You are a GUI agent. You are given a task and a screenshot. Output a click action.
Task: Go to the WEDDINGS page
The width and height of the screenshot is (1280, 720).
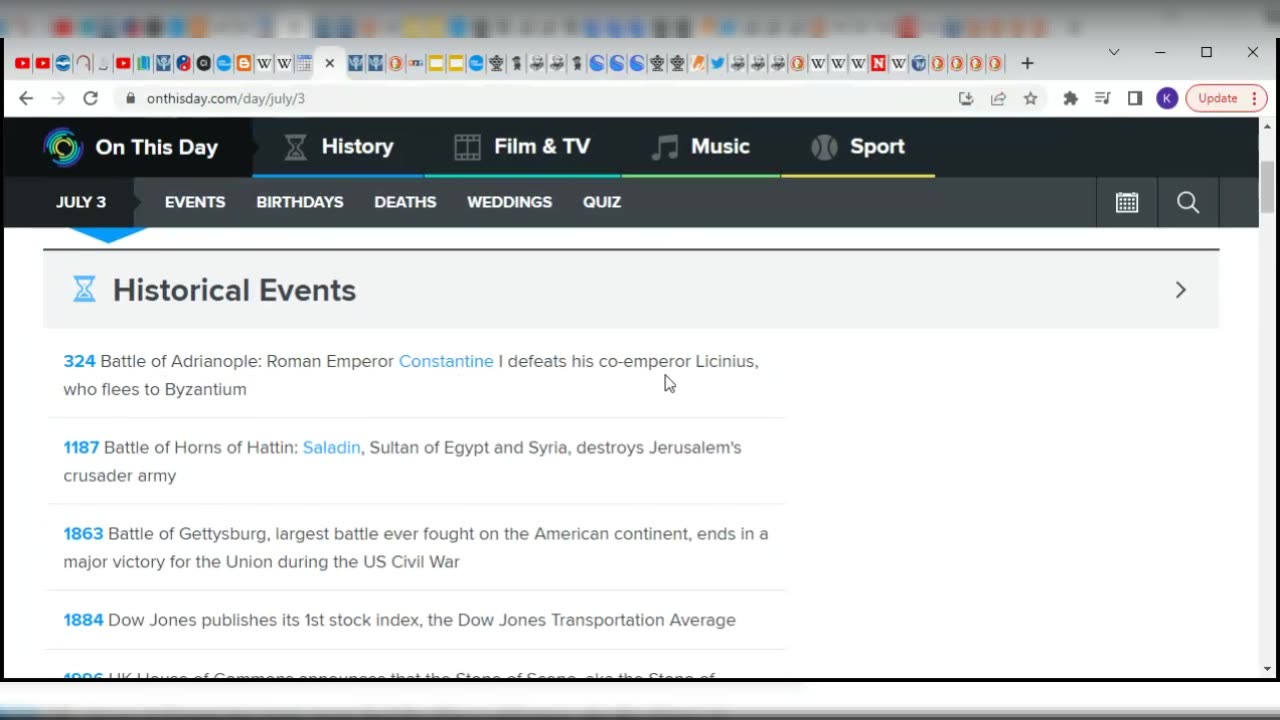[x=509, y=202]
